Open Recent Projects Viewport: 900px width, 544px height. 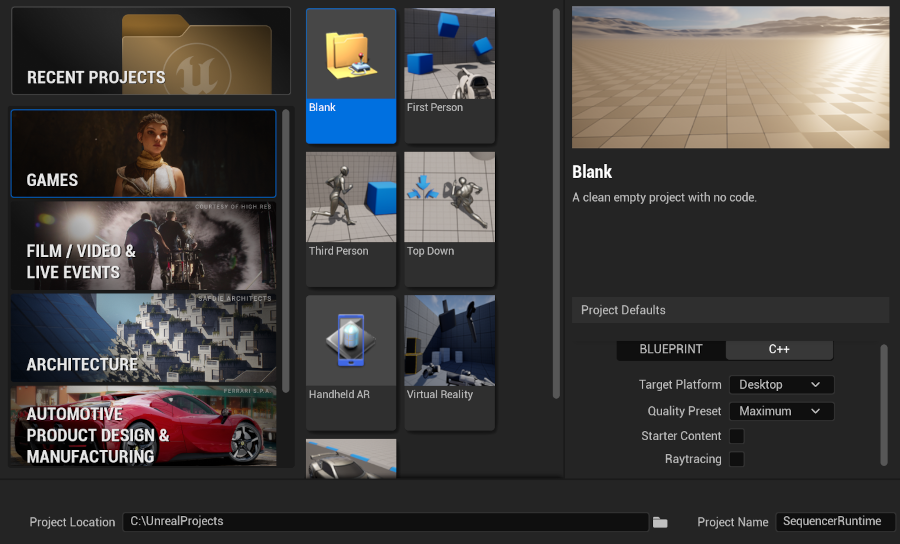pyautogui.click(x=150, y=51)
